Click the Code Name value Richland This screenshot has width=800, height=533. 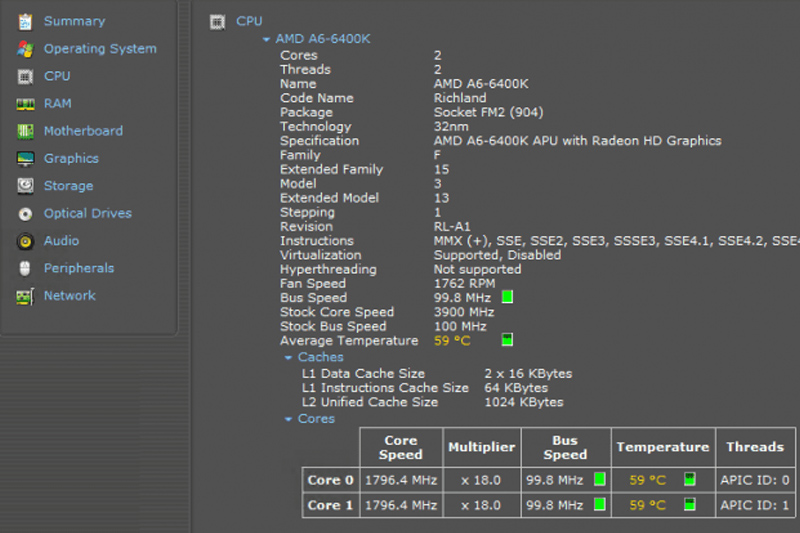point(460,98)
